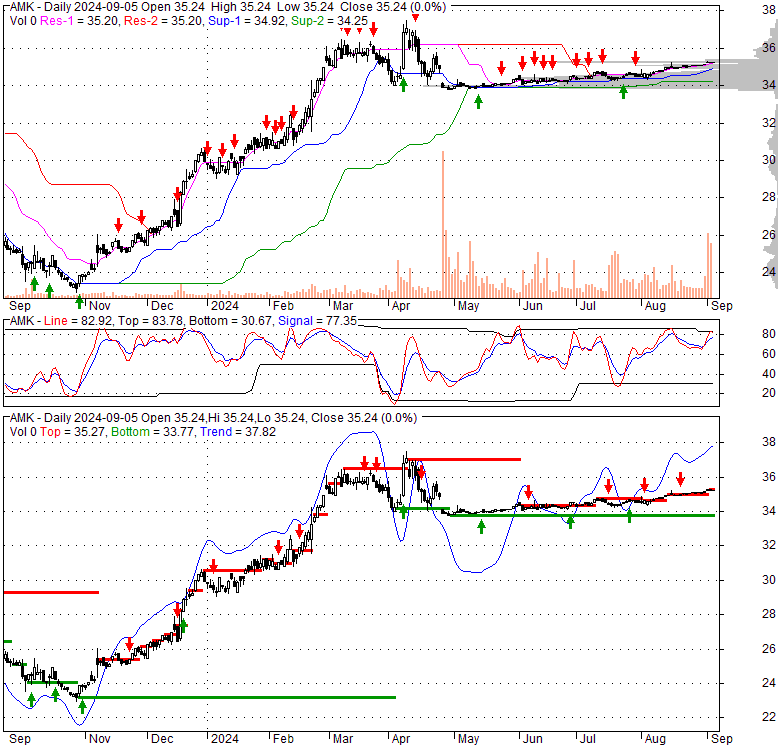
Task: Click the 'Trend = 37.82' label in bottom chart
Action: [x=238, y=432]
